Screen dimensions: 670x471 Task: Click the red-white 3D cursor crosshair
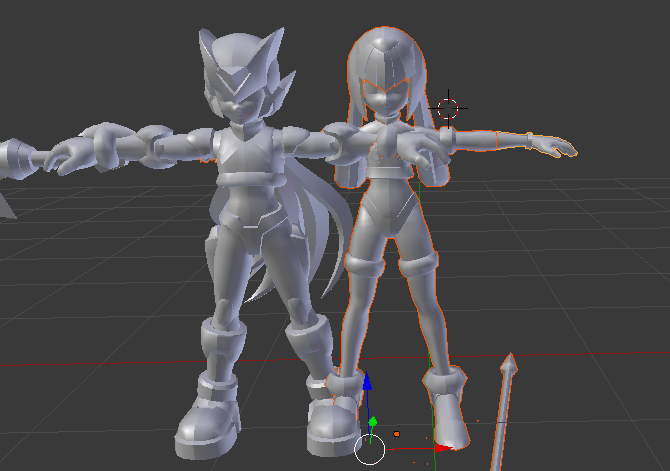click(448, 109)
